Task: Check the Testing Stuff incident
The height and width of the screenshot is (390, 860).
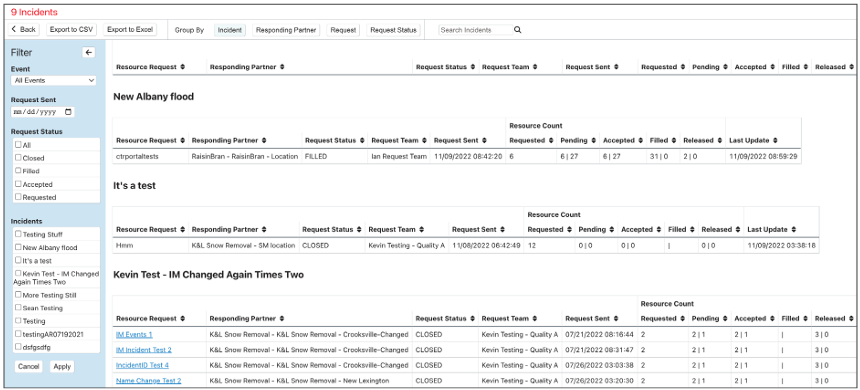Action: click(x=18, y=234)
